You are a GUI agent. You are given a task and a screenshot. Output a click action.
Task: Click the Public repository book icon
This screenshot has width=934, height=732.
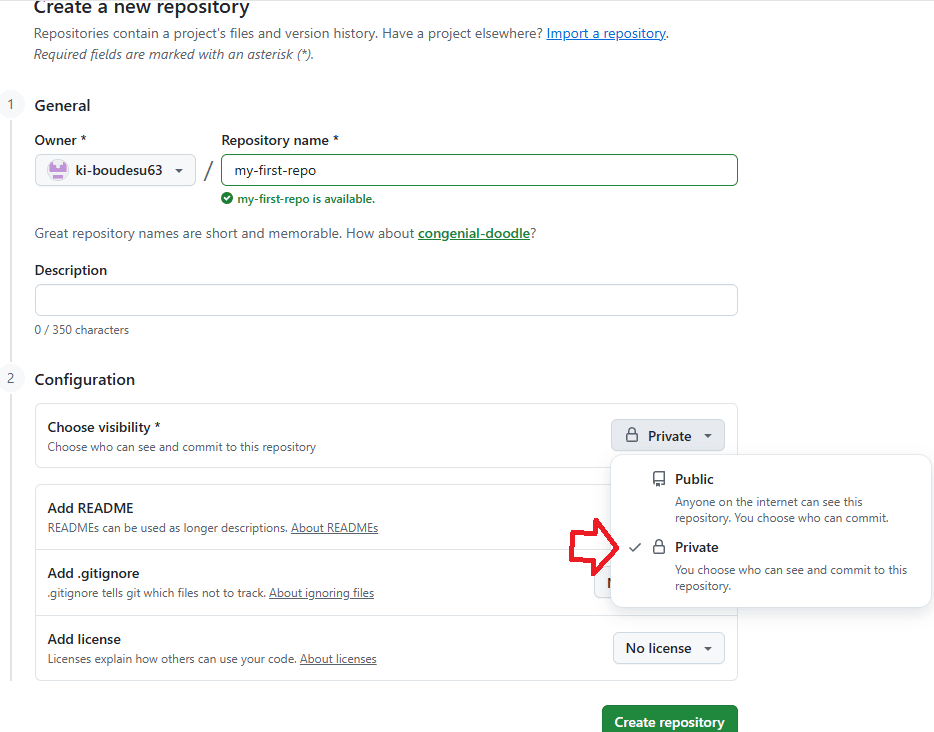pyautogui.click(x=659, y=479)
